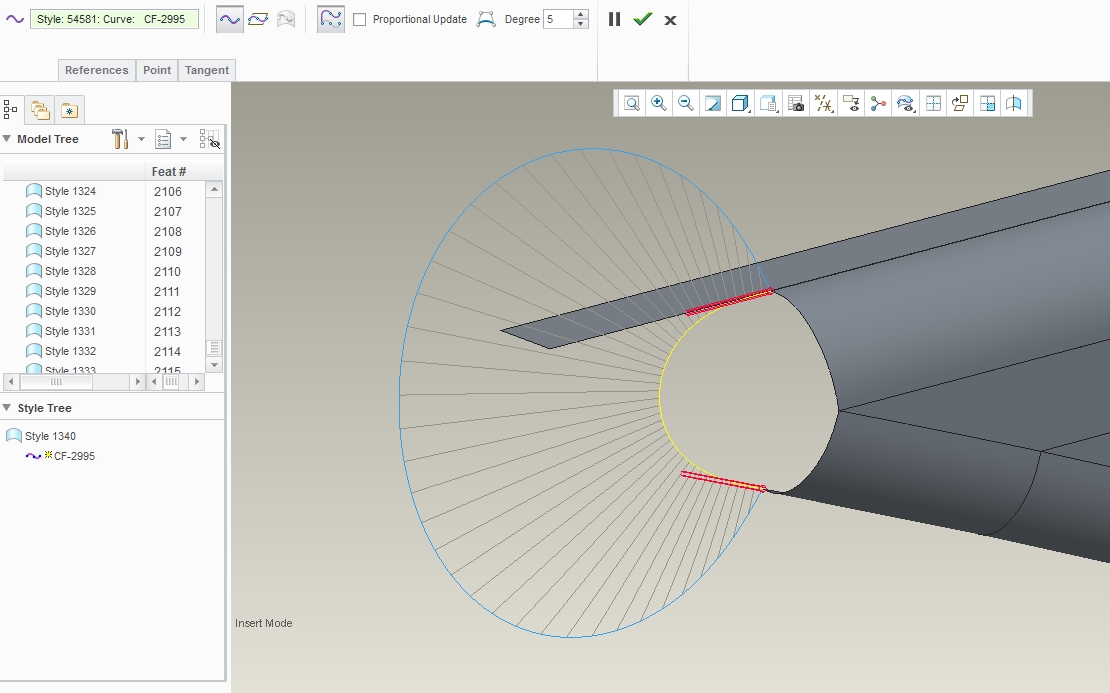Collapse the Style Tree section
Viewport: 1110px width, 693px height.
click(7, 408)
